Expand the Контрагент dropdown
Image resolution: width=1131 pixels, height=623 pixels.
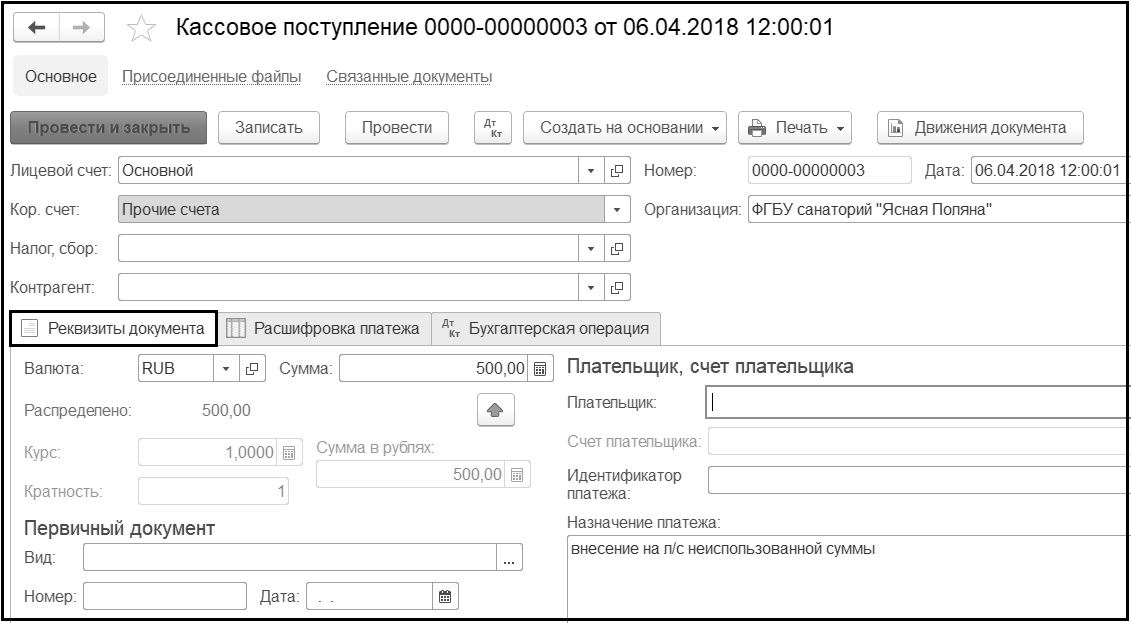click(591, 288)
